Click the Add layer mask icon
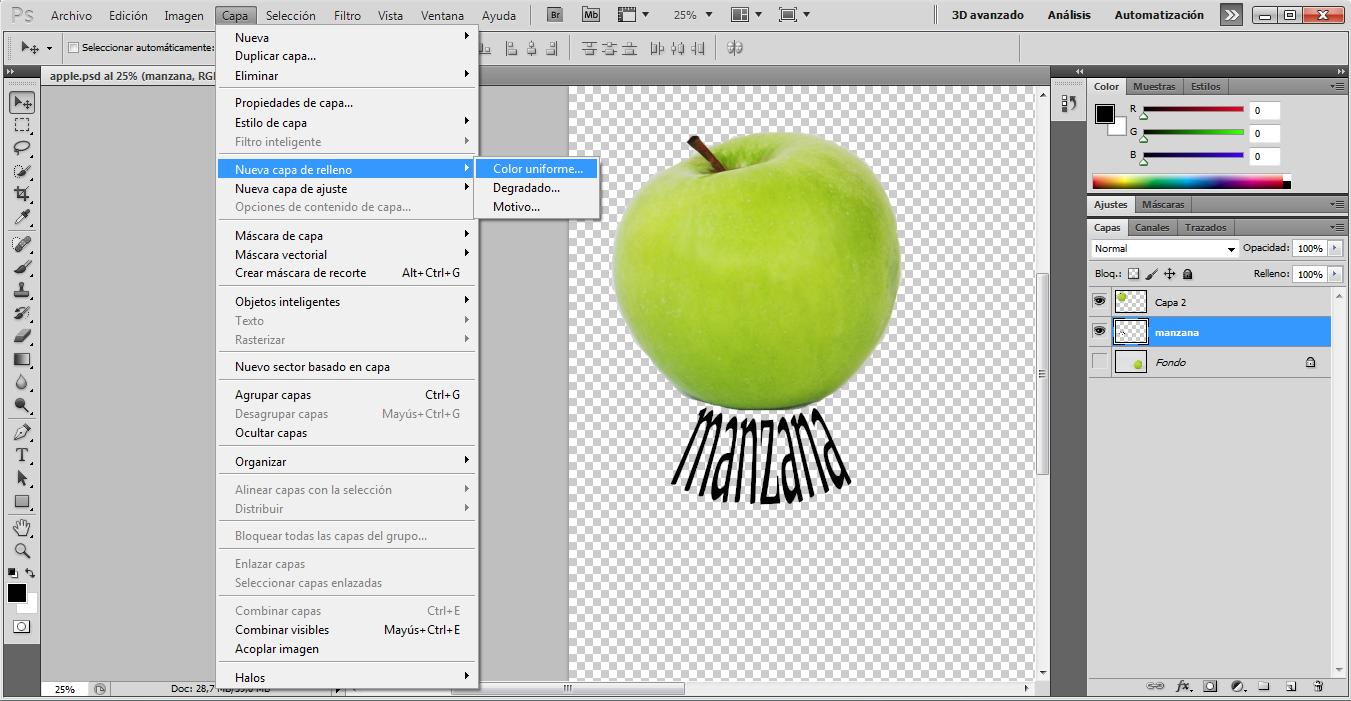1351x701 pixels. pos(1209,687)
